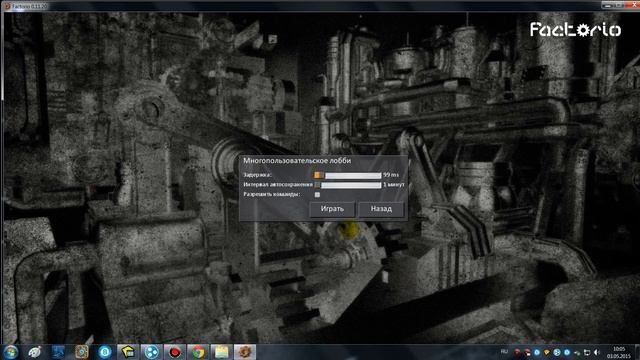Click the Назад button

(x=381, y=209)
